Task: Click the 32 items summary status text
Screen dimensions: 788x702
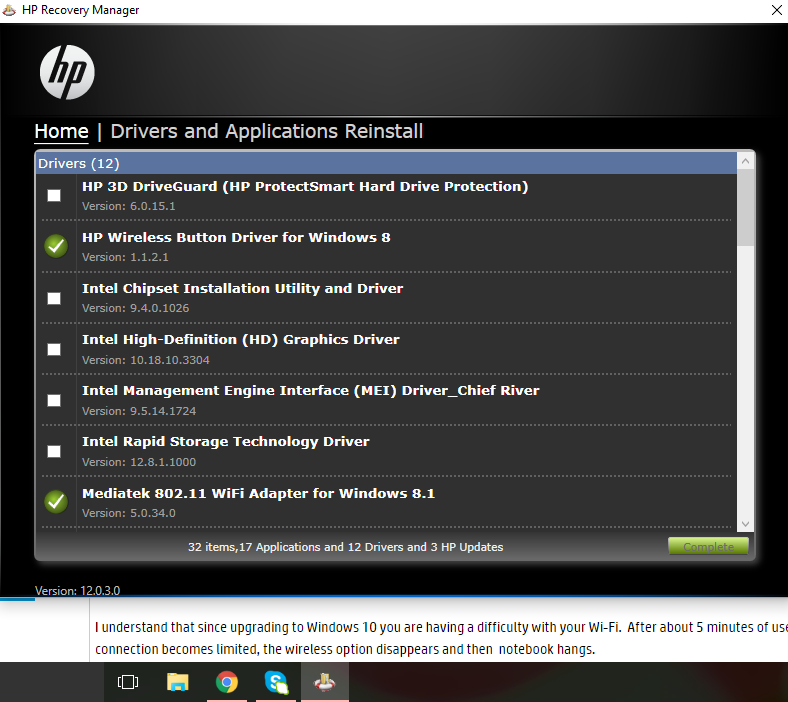Action: pyautogui.click(x=345, y=547)
